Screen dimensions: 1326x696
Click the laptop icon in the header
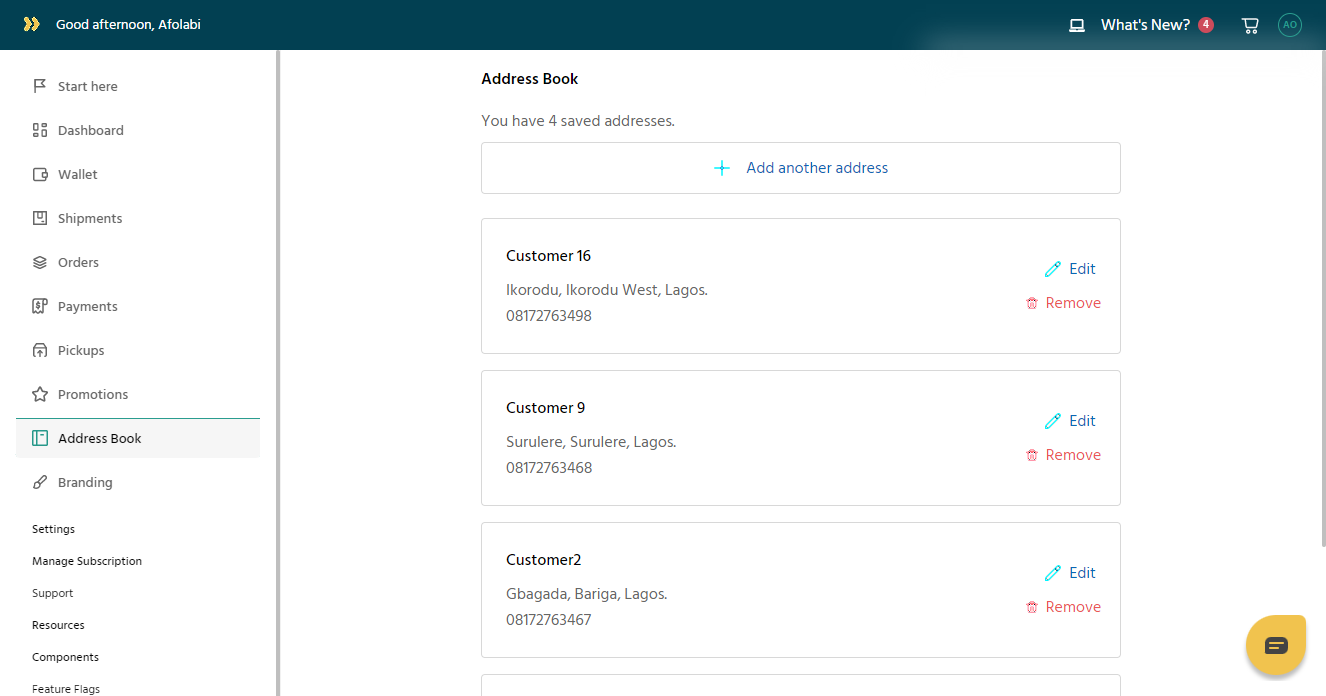point(1077,25)
